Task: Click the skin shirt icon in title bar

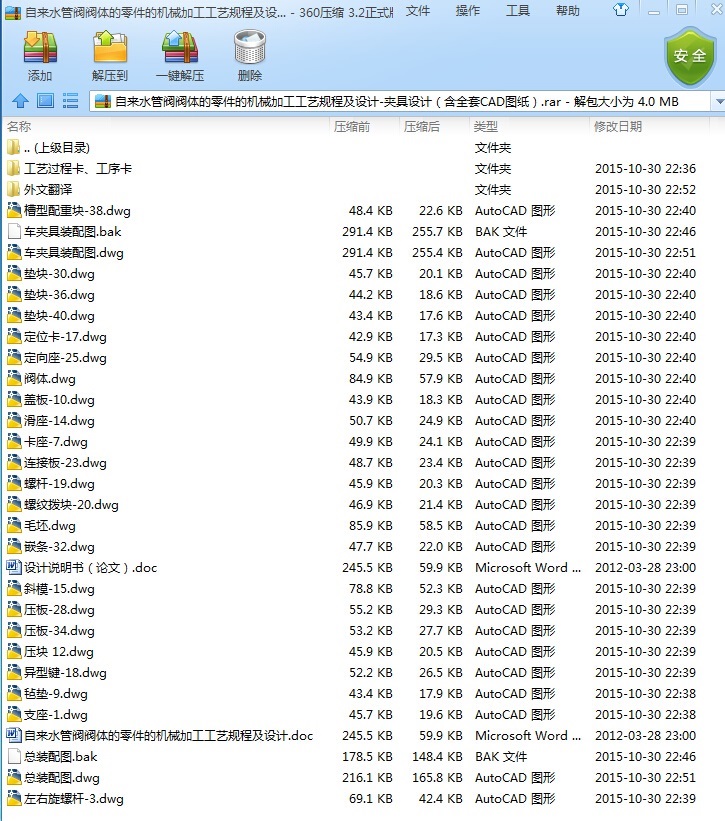Action: point(621,9)
